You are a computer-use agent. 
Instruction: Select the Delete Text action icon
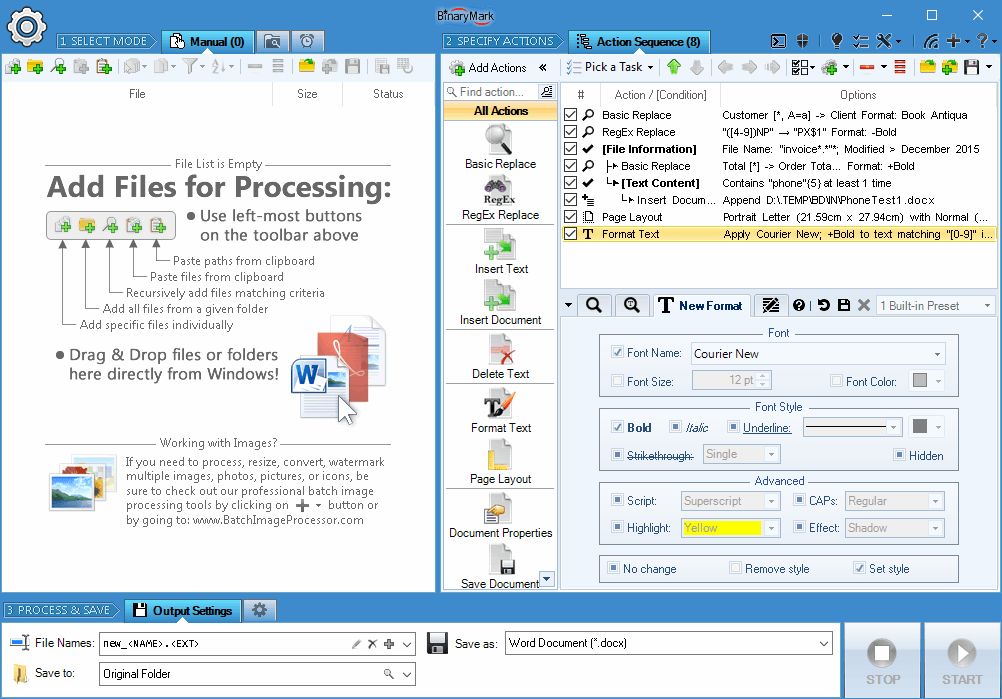coord(499,349)
